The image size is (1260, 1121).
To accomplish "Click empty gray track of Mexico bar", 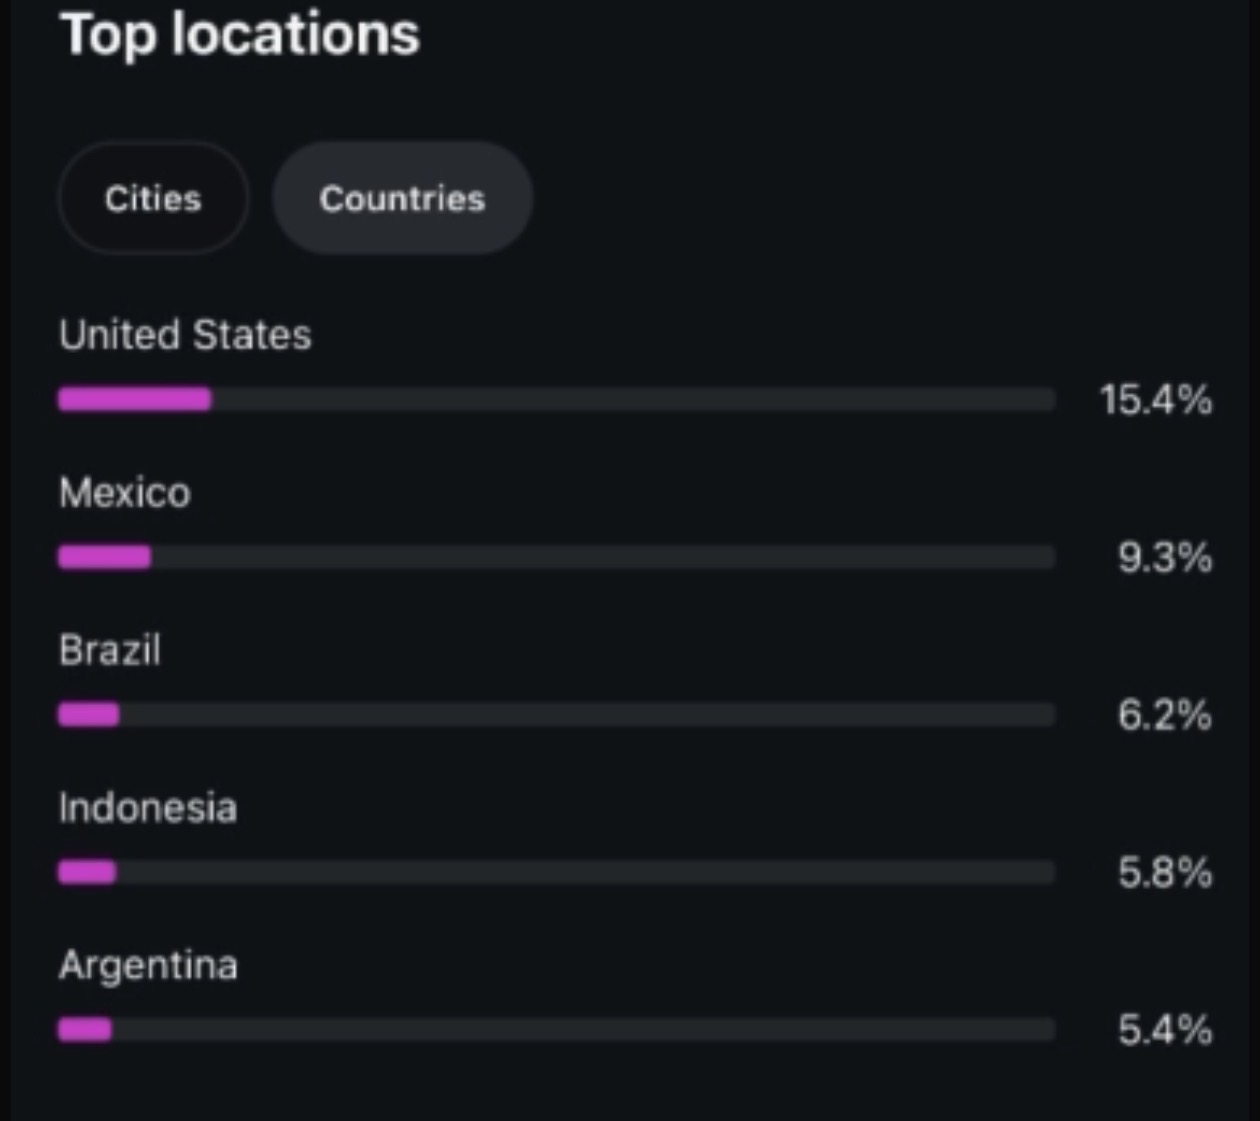I will pos(602,557).
